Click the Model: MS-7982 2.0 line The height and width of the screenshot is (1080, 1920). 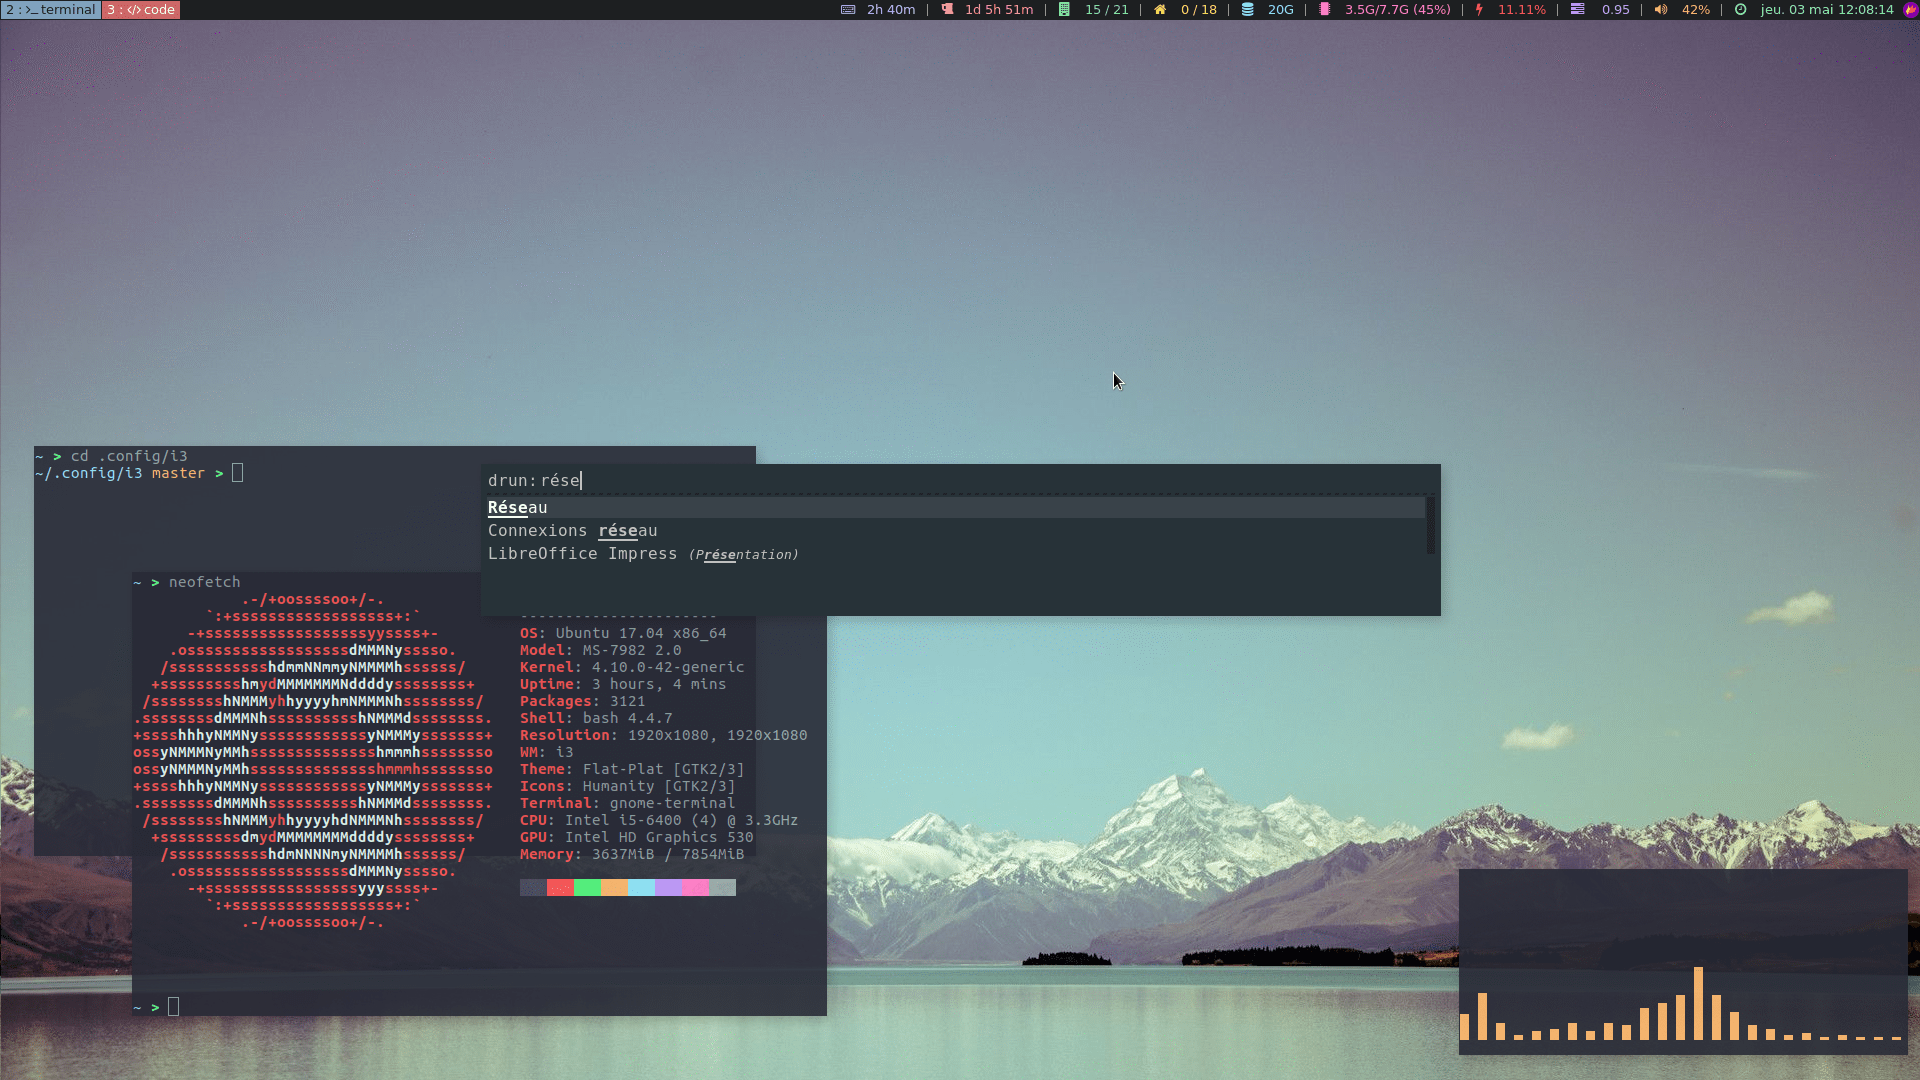[600, 650]
